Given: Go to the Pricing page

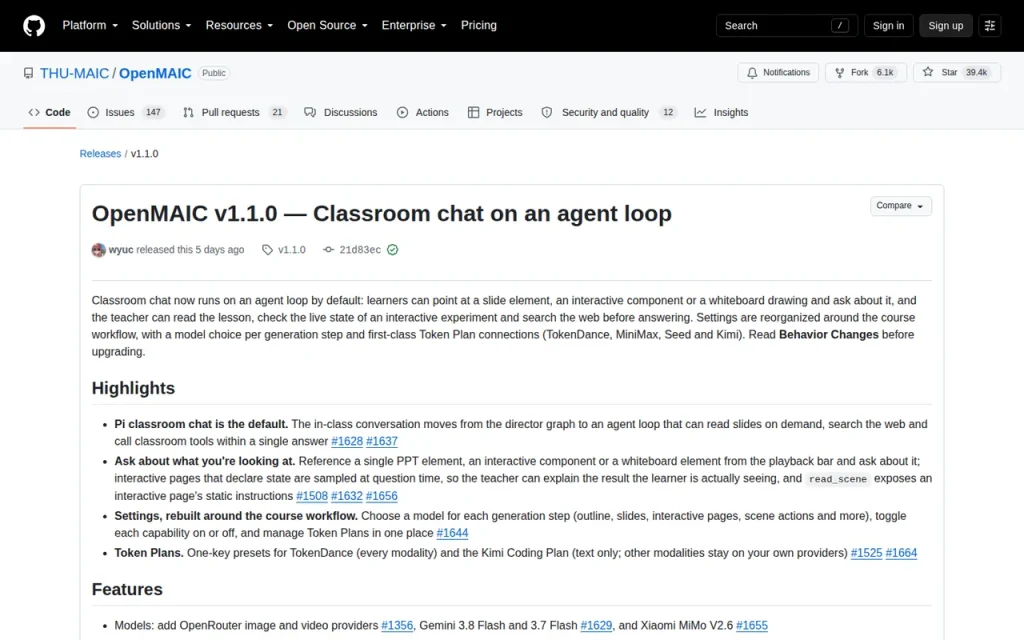Looking at the screenshot, I should click(x=479, y=25).
